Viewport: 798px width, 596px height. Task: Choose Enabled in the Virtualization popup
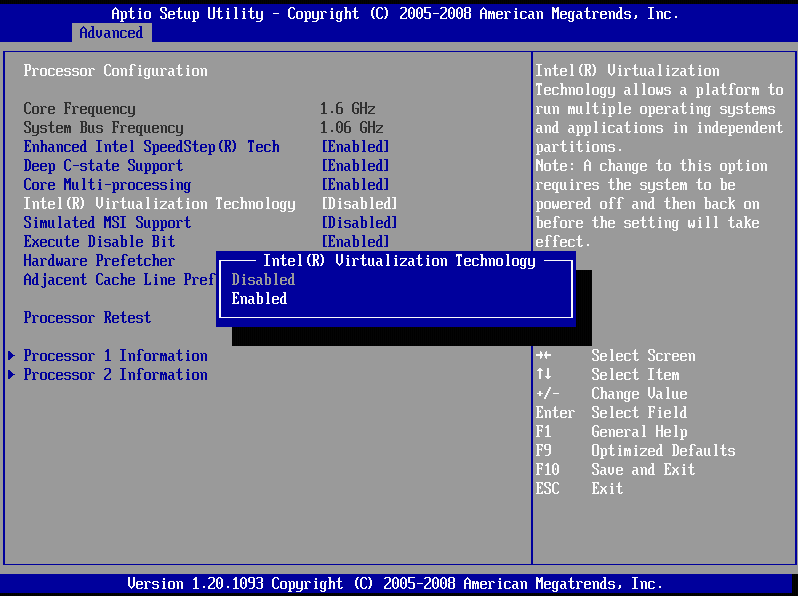[x=259, y=299]
